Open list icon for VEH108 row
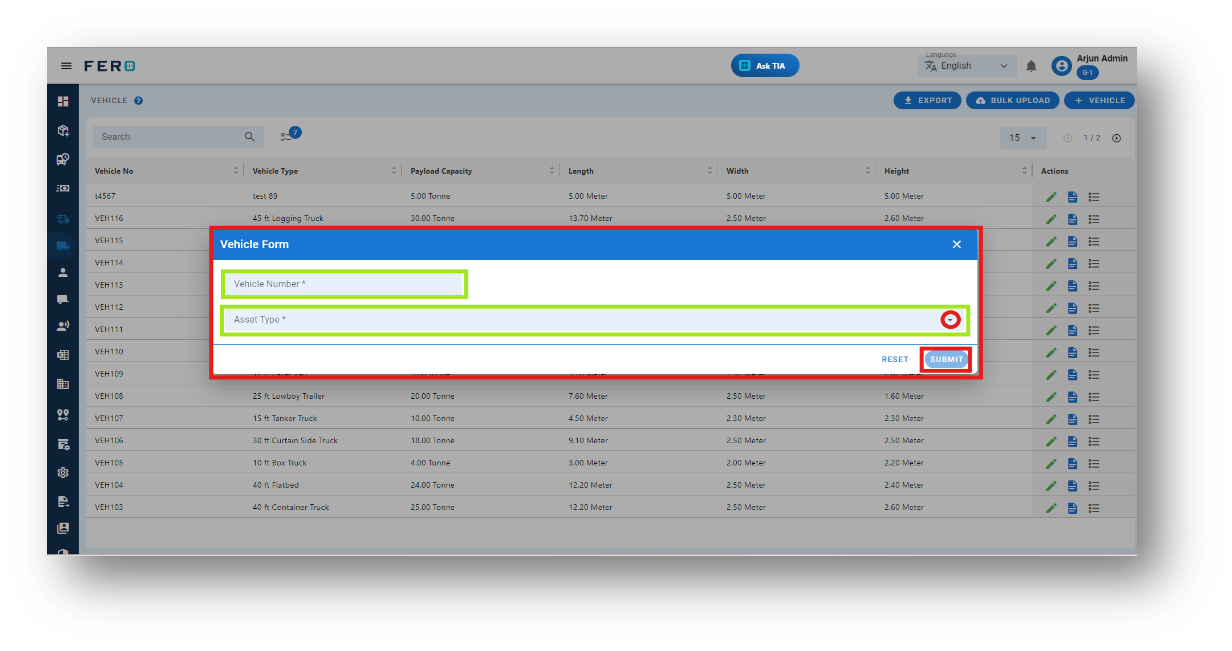Viewport: 1232px width, 651px height. tap(1094, 397)
